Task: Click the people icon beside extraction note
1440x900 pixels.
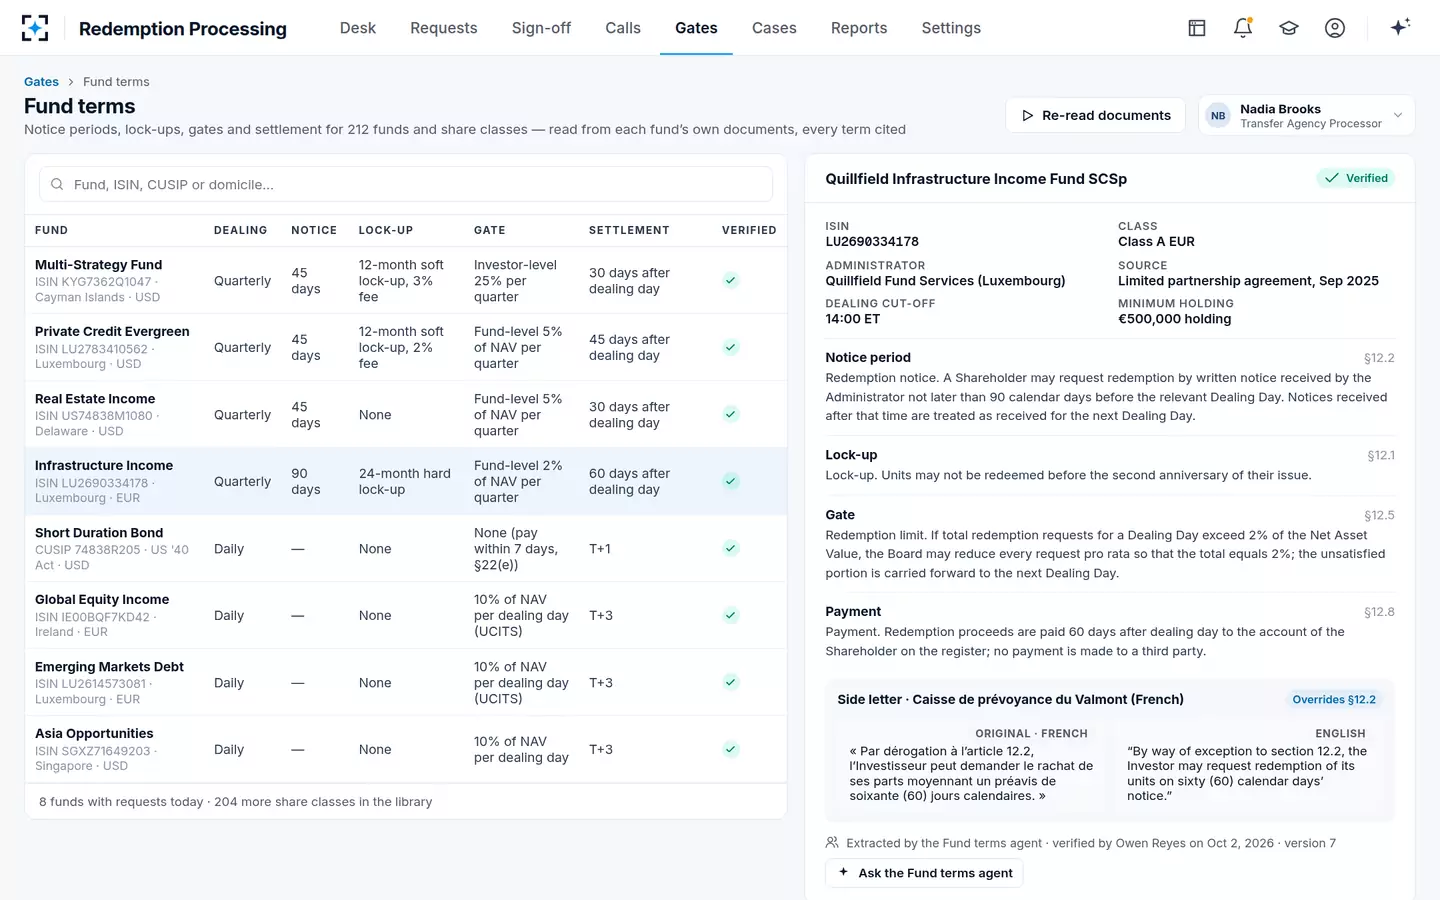Action: click(x=832, y=843)
